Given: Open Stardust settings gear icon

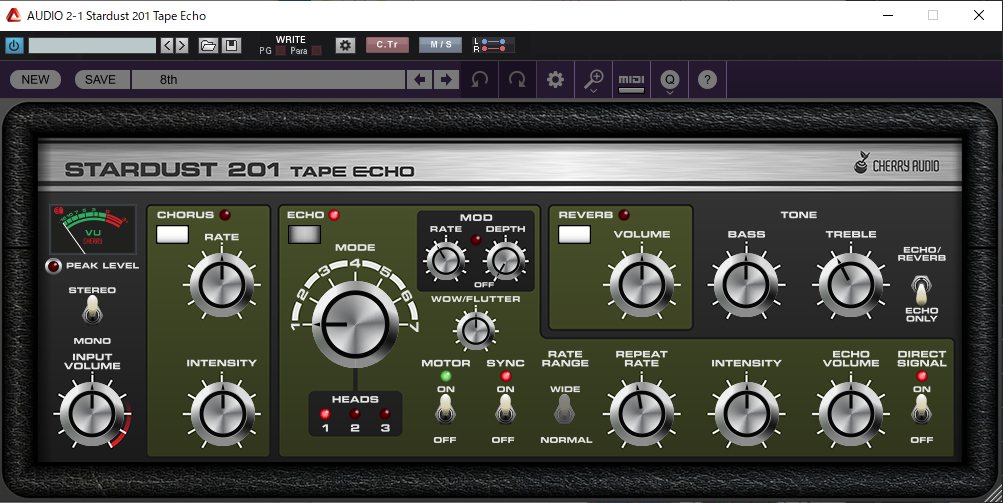Looking at the screenshot, I should pos(555,79).
